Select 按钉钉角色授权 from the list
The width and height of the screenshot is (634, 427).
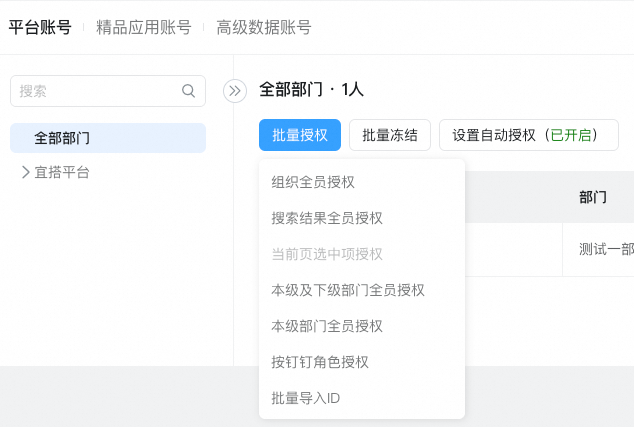tap(320, 362)
